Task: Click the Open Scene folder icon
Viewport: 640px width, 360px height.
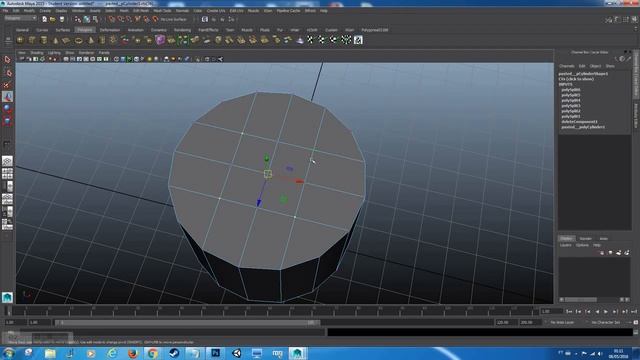Action: [x=53, y=19]
